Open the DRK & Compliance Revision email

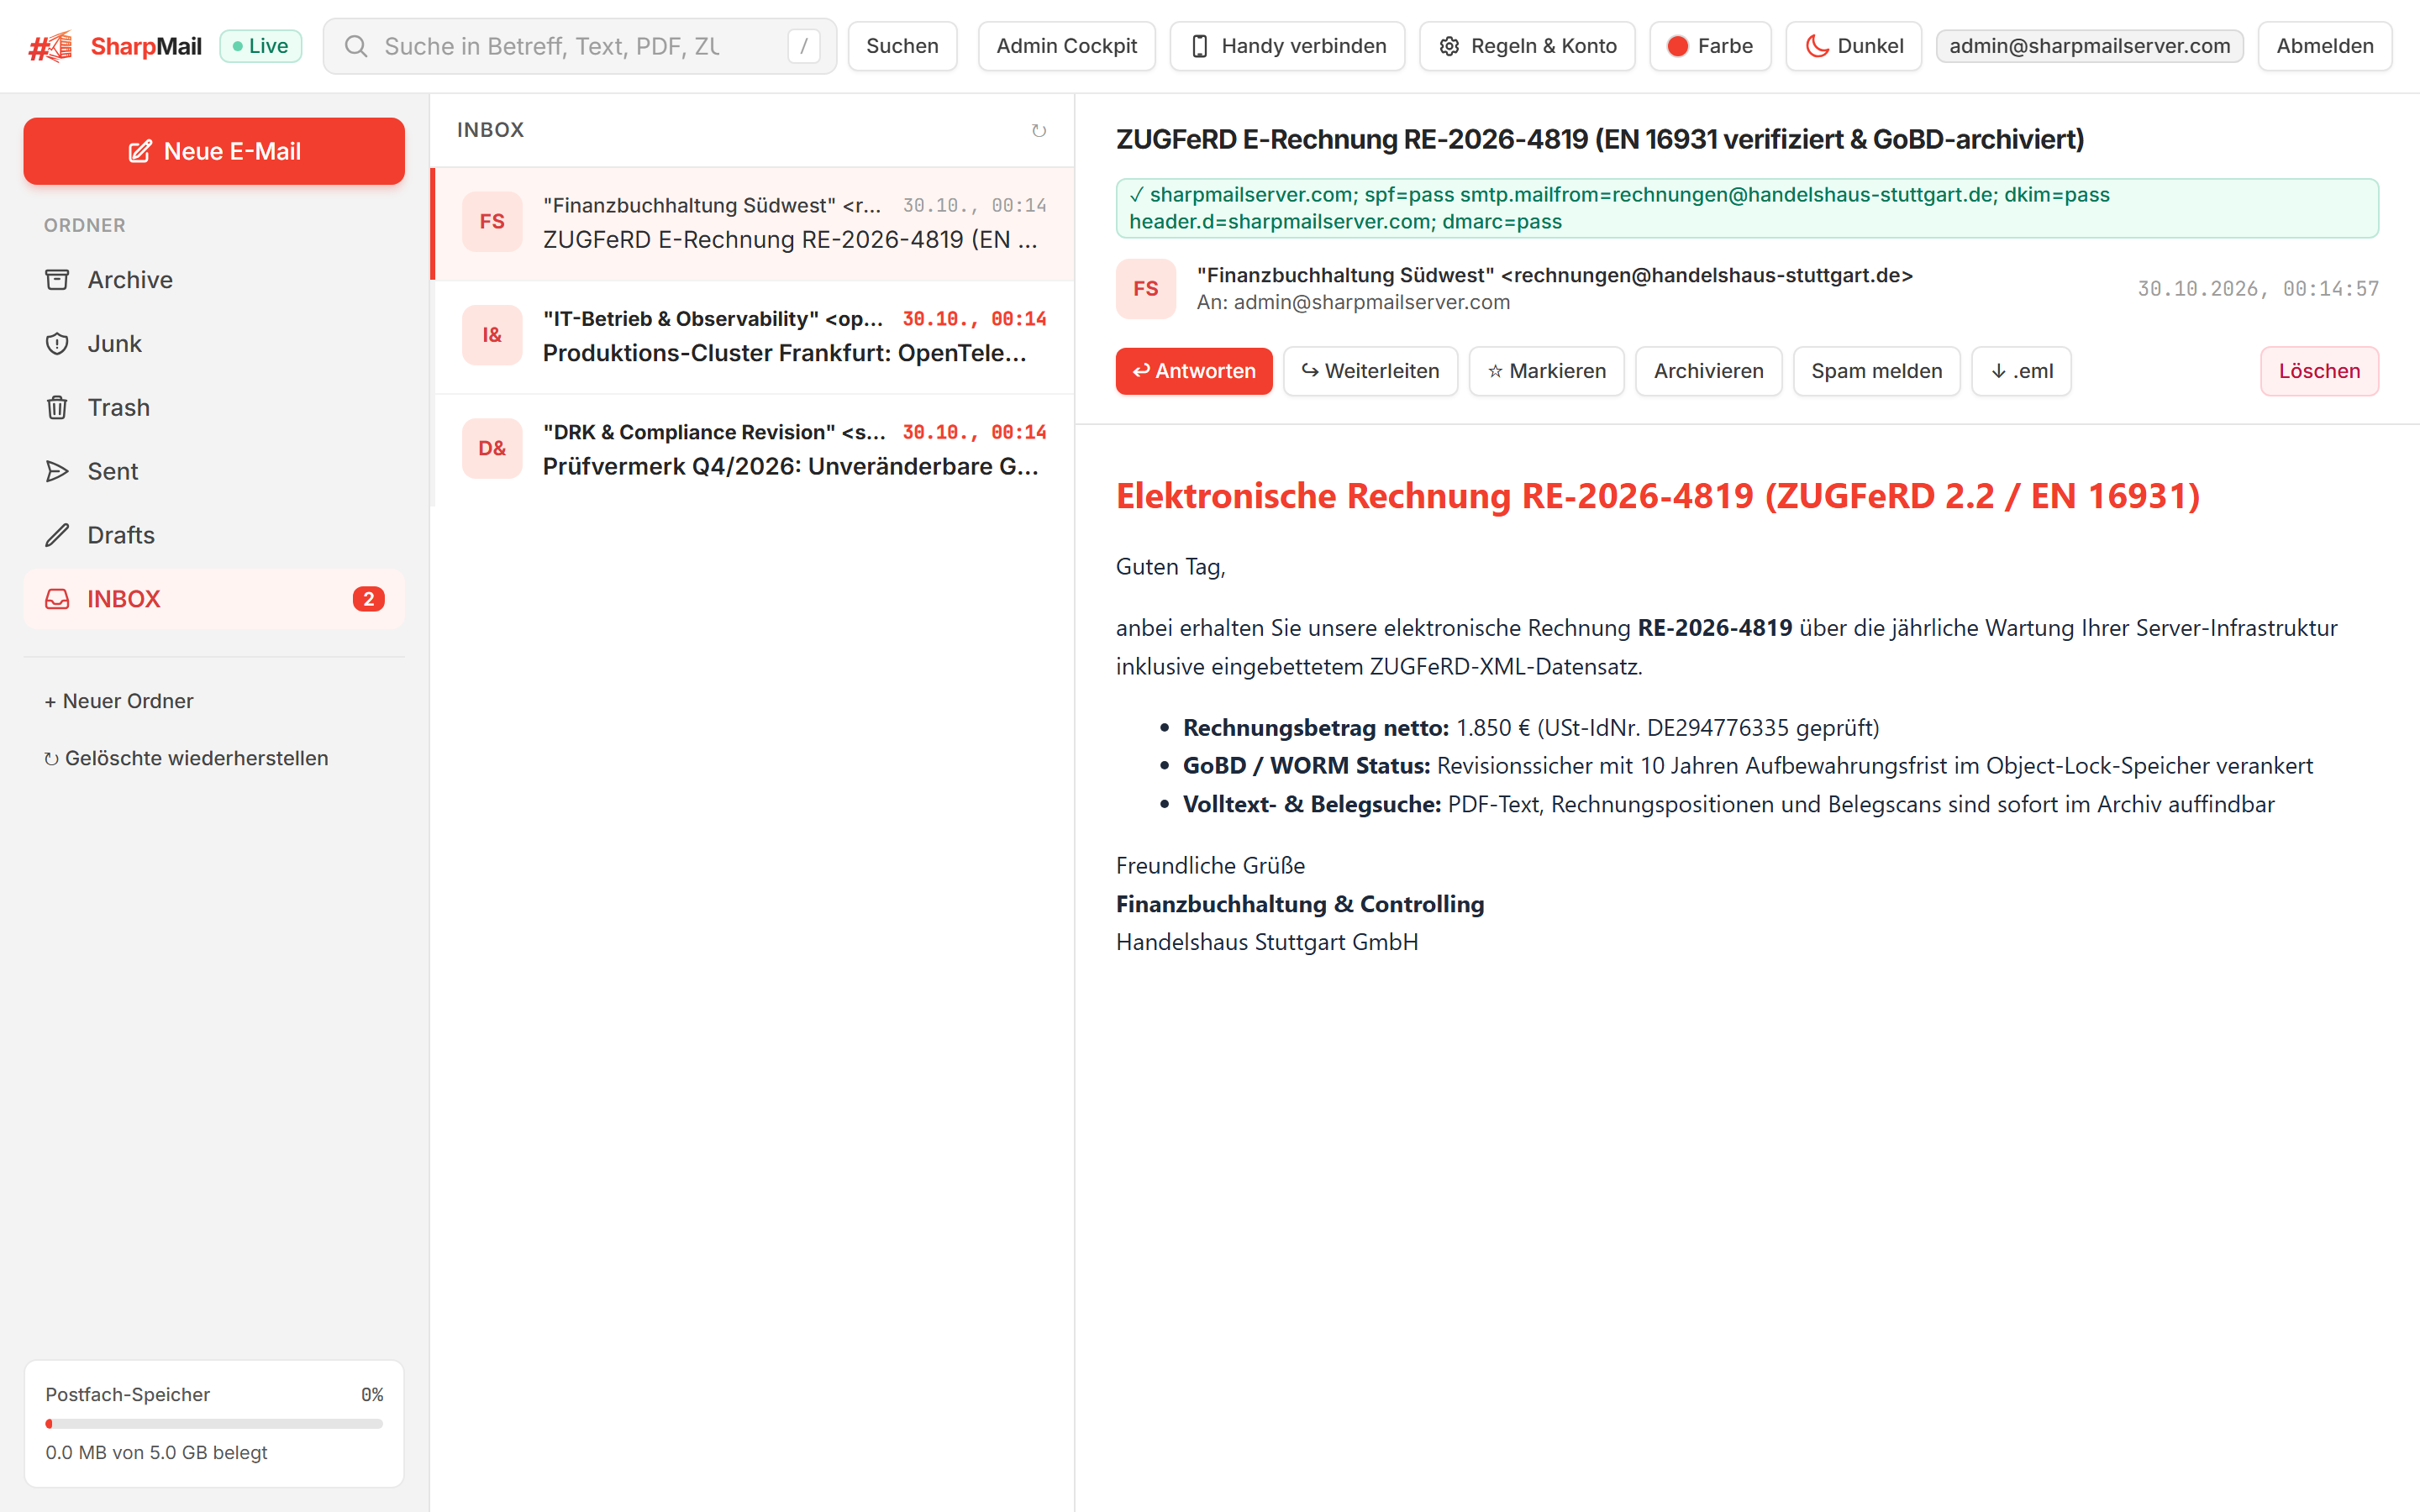point(754,449)
